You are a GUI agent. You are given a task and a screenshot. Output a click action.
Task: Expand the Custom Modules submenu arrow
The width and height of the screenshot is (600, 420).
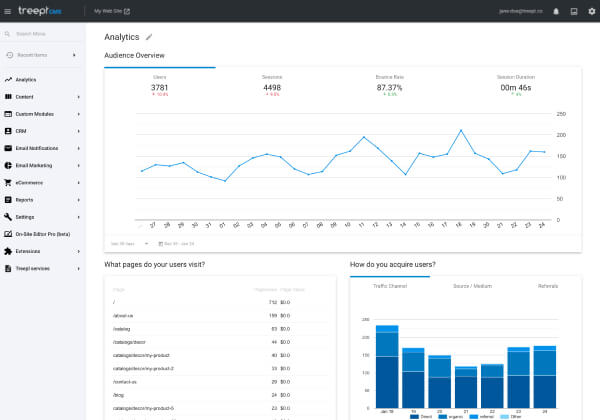(x=78, y=114)
